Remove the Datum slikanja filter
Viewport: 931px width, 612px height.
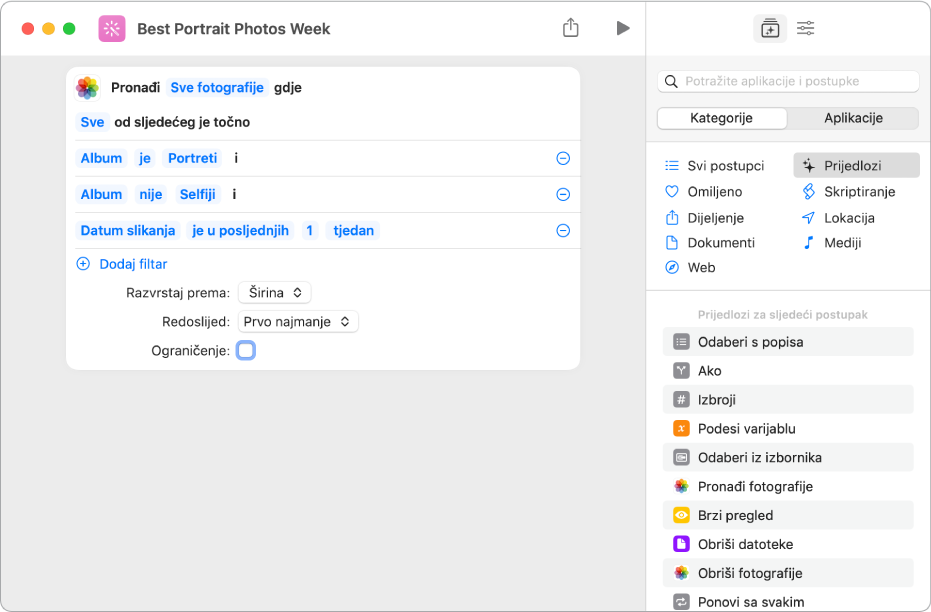tap(563, 230)
